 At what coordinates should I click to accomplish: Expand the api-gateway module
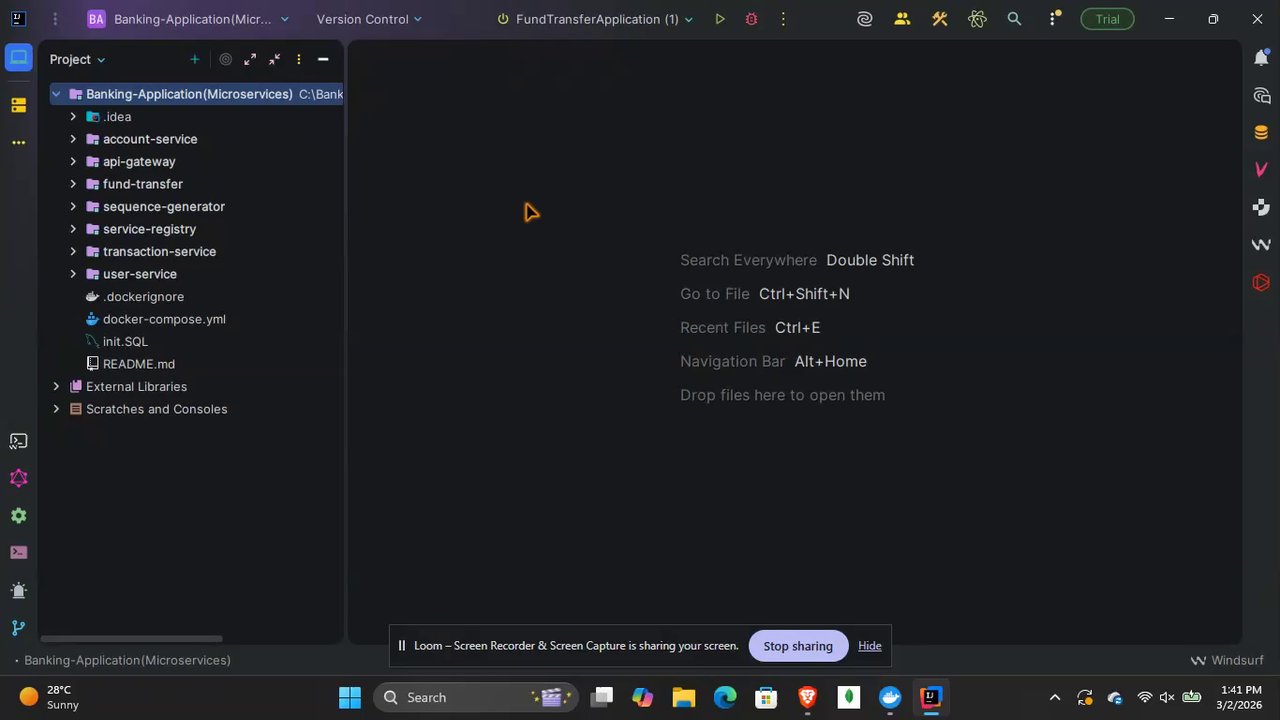[x=73, y=161]
